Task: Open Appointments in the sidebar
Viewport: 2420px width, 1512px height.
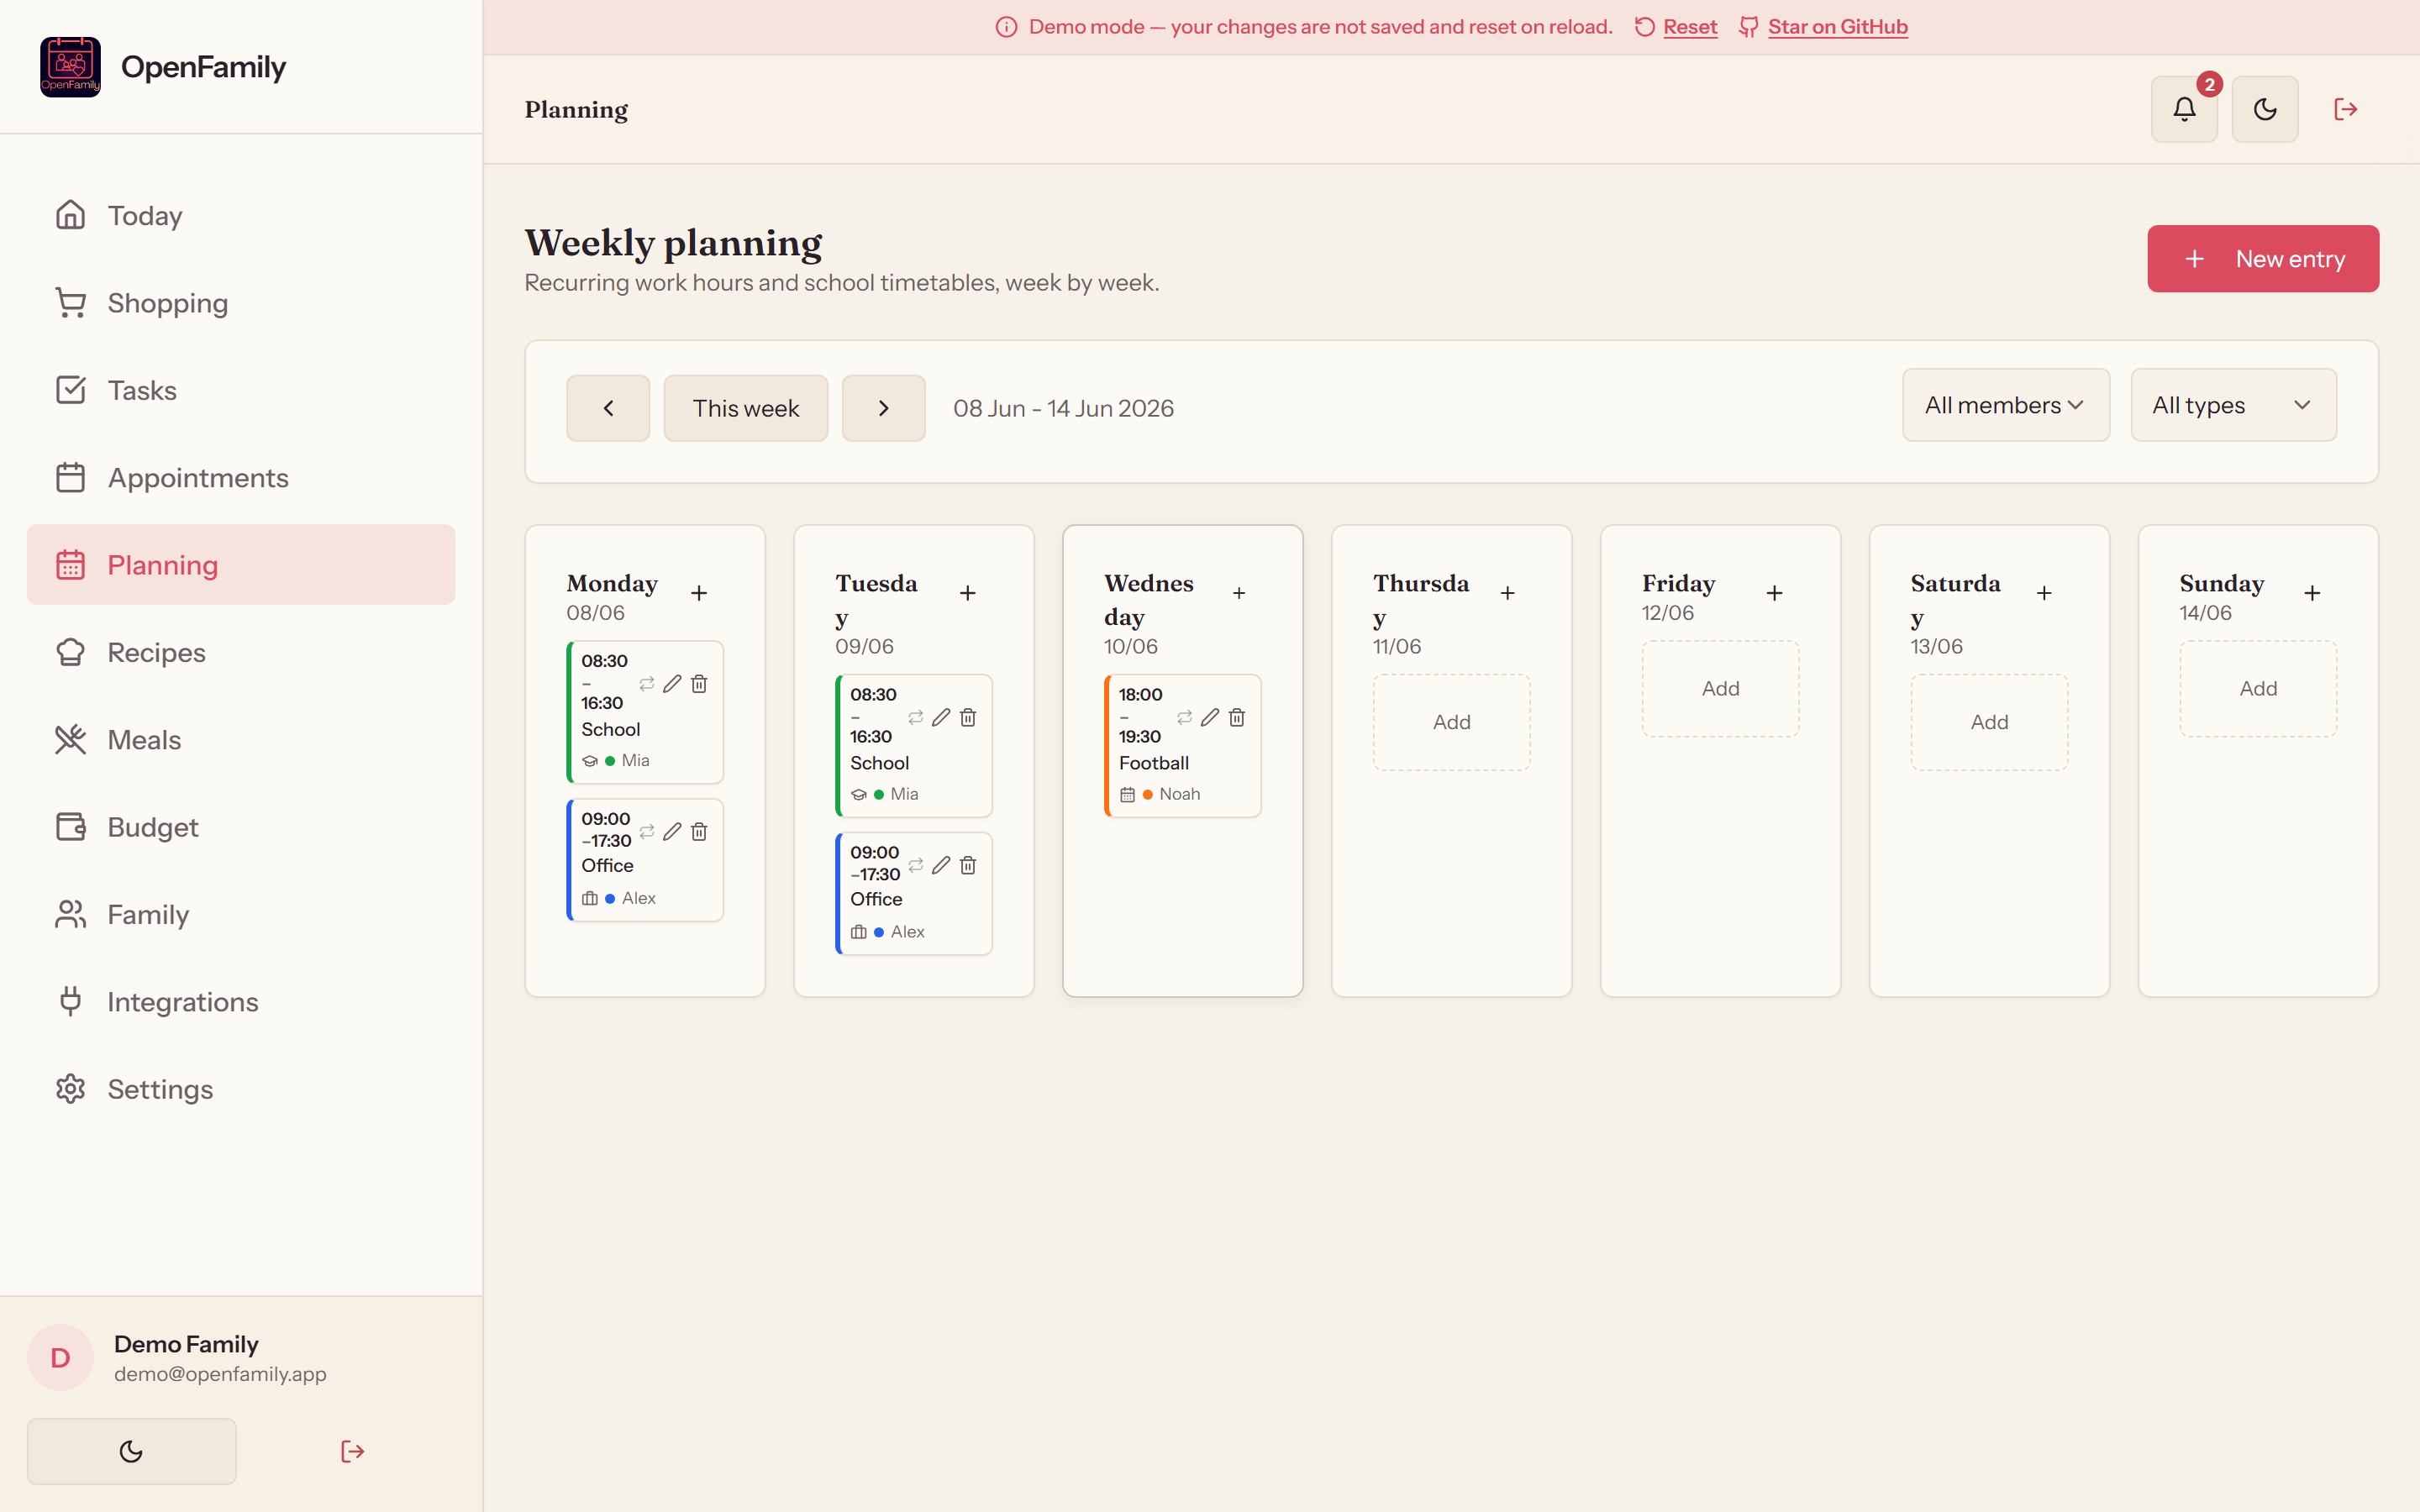Action: tap(241, 477)
